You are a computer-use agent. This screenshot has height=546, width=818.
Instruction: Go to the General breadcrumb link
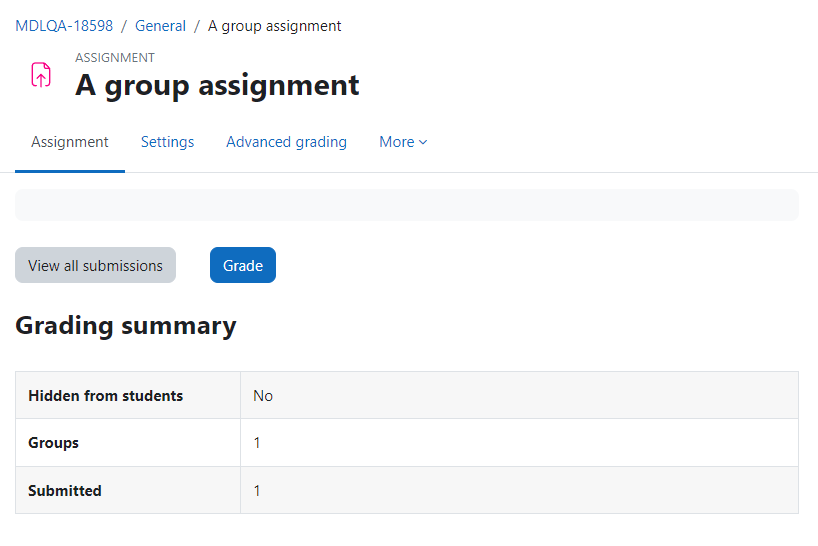coord(160,26)
